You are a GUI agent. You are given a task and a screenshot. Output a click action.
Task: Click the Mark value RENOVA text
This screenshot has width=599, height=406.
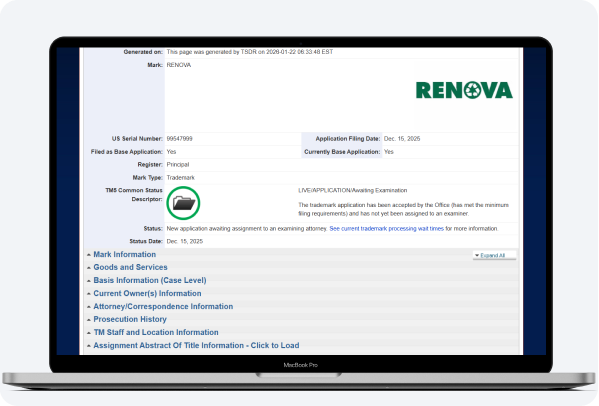point(179,65)
